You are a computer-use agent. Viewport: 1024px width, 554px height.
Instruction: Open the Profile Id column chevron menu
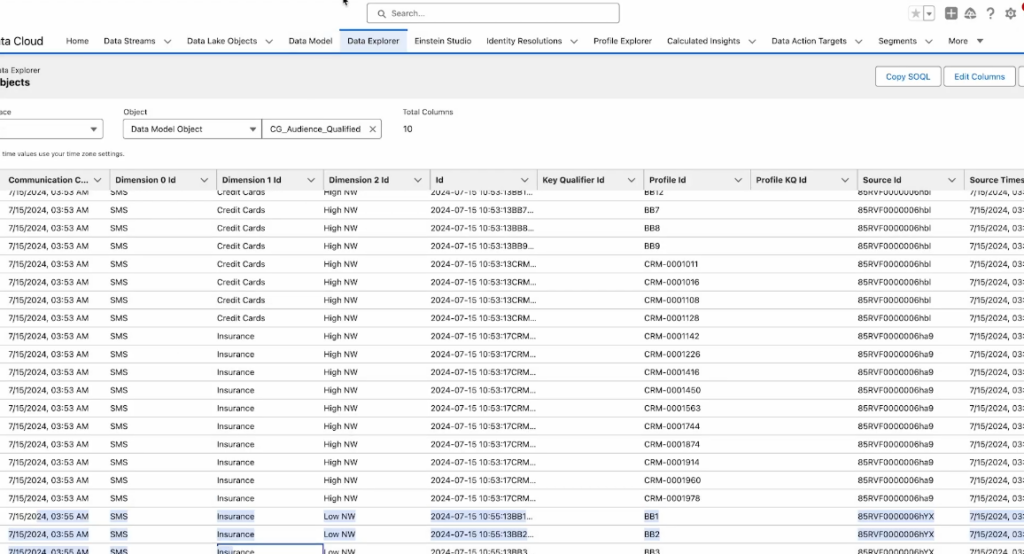[x=738, y=180]
